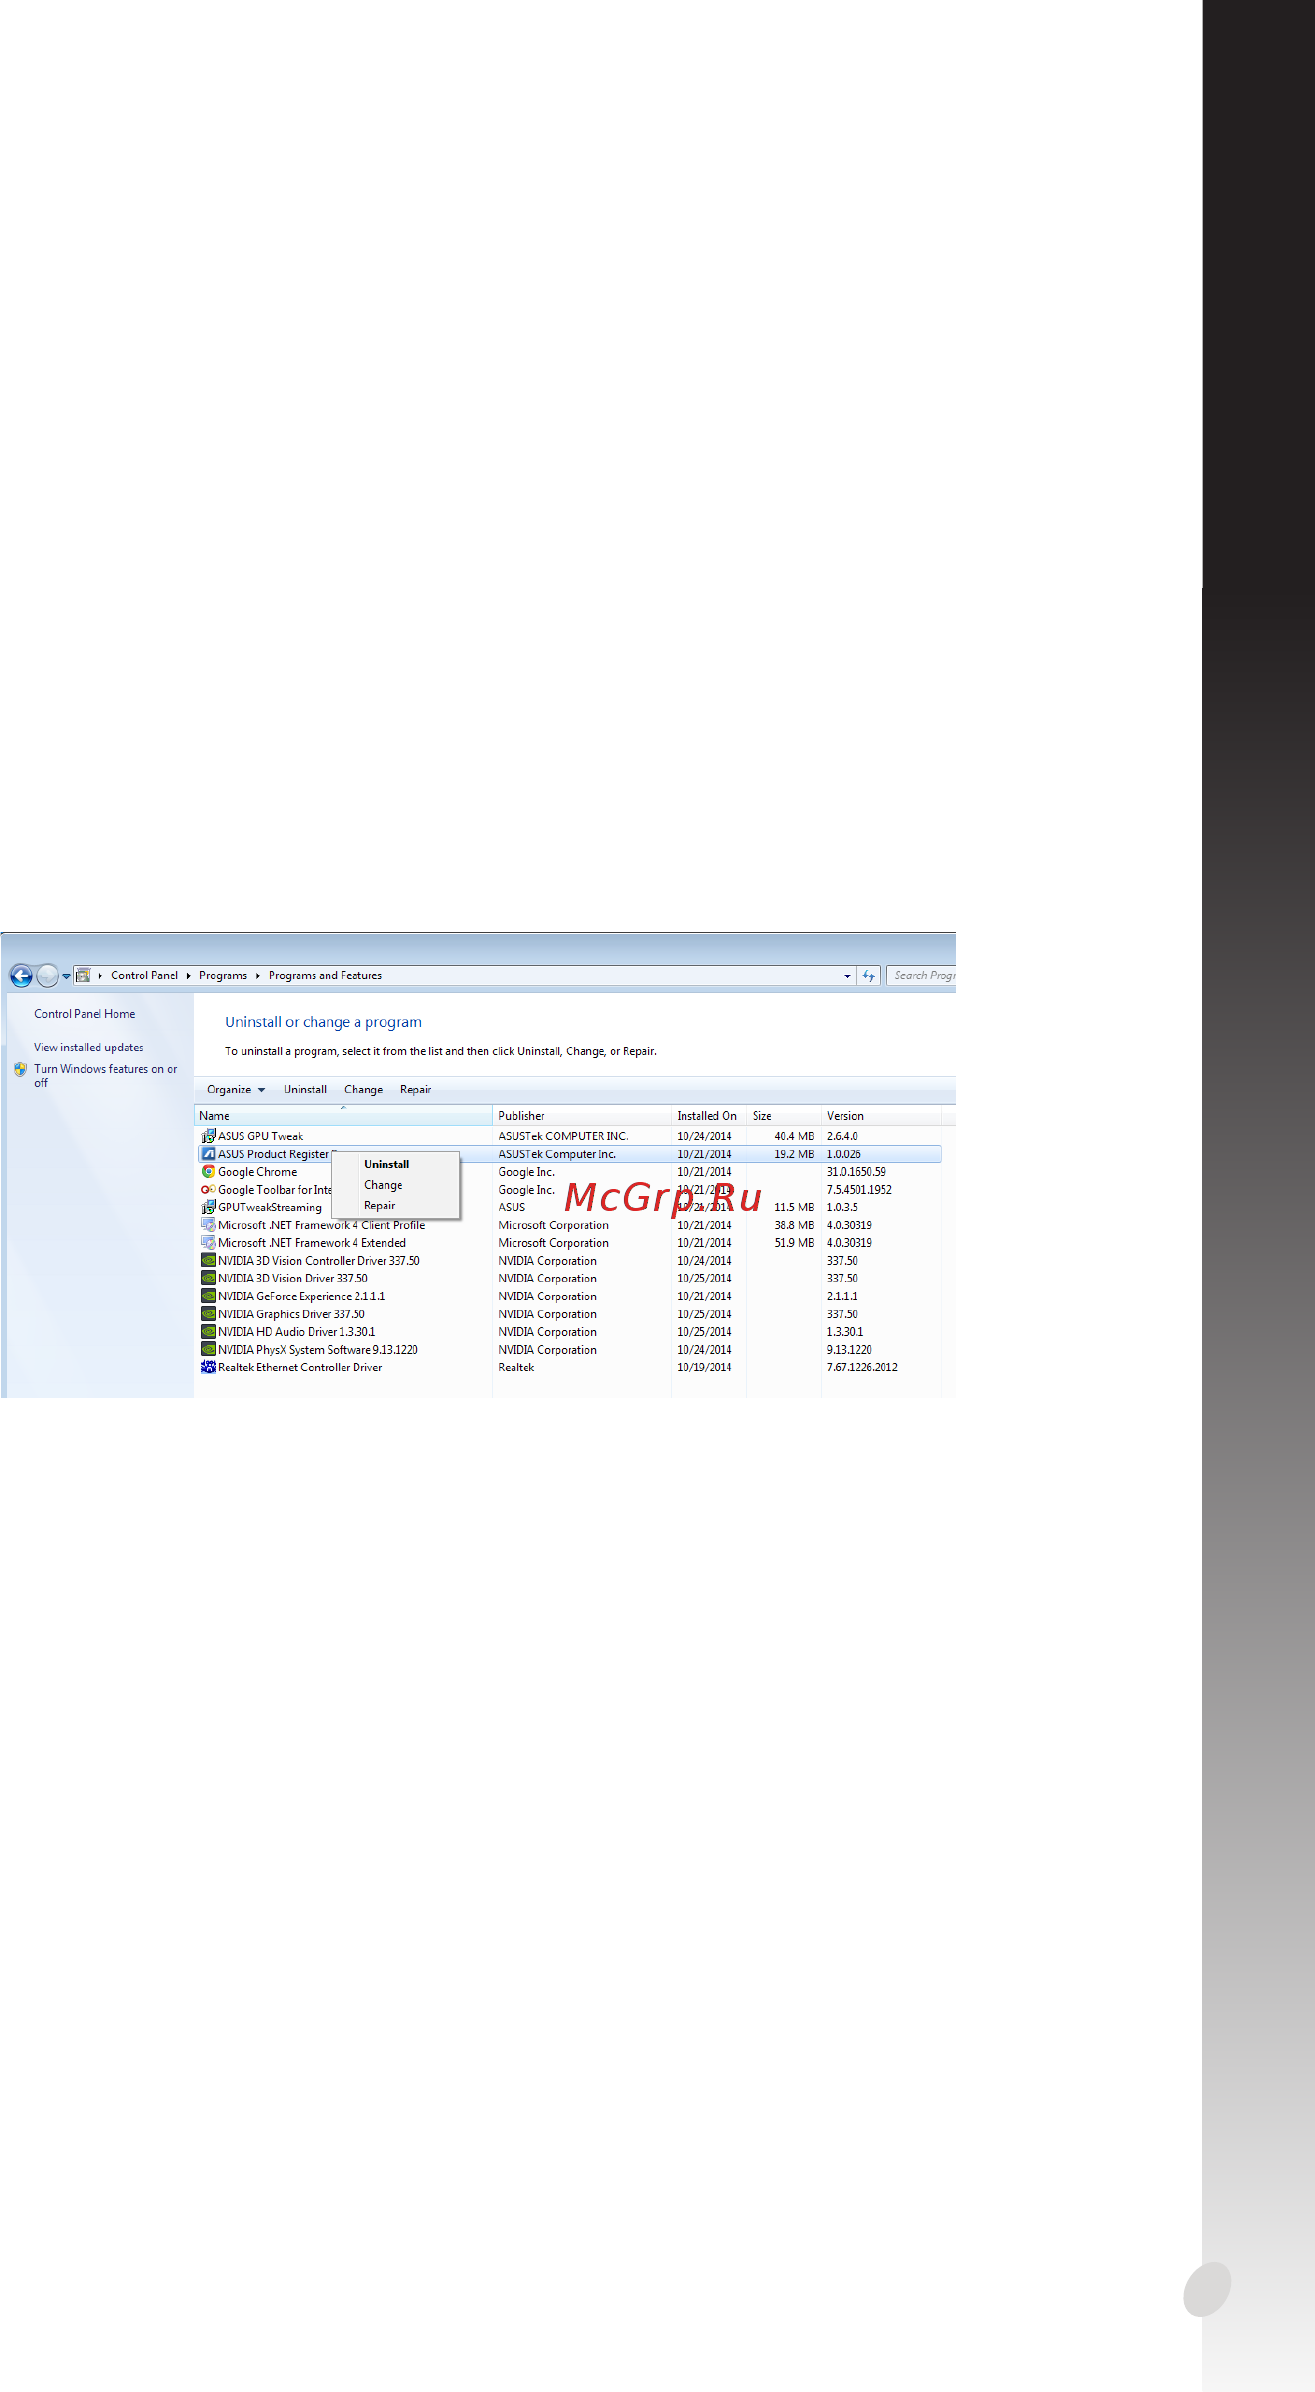The width and height of the screenshot is (1315, 2392).
Task: Click the Realtek publisher cell
Action: [516, 1367]
